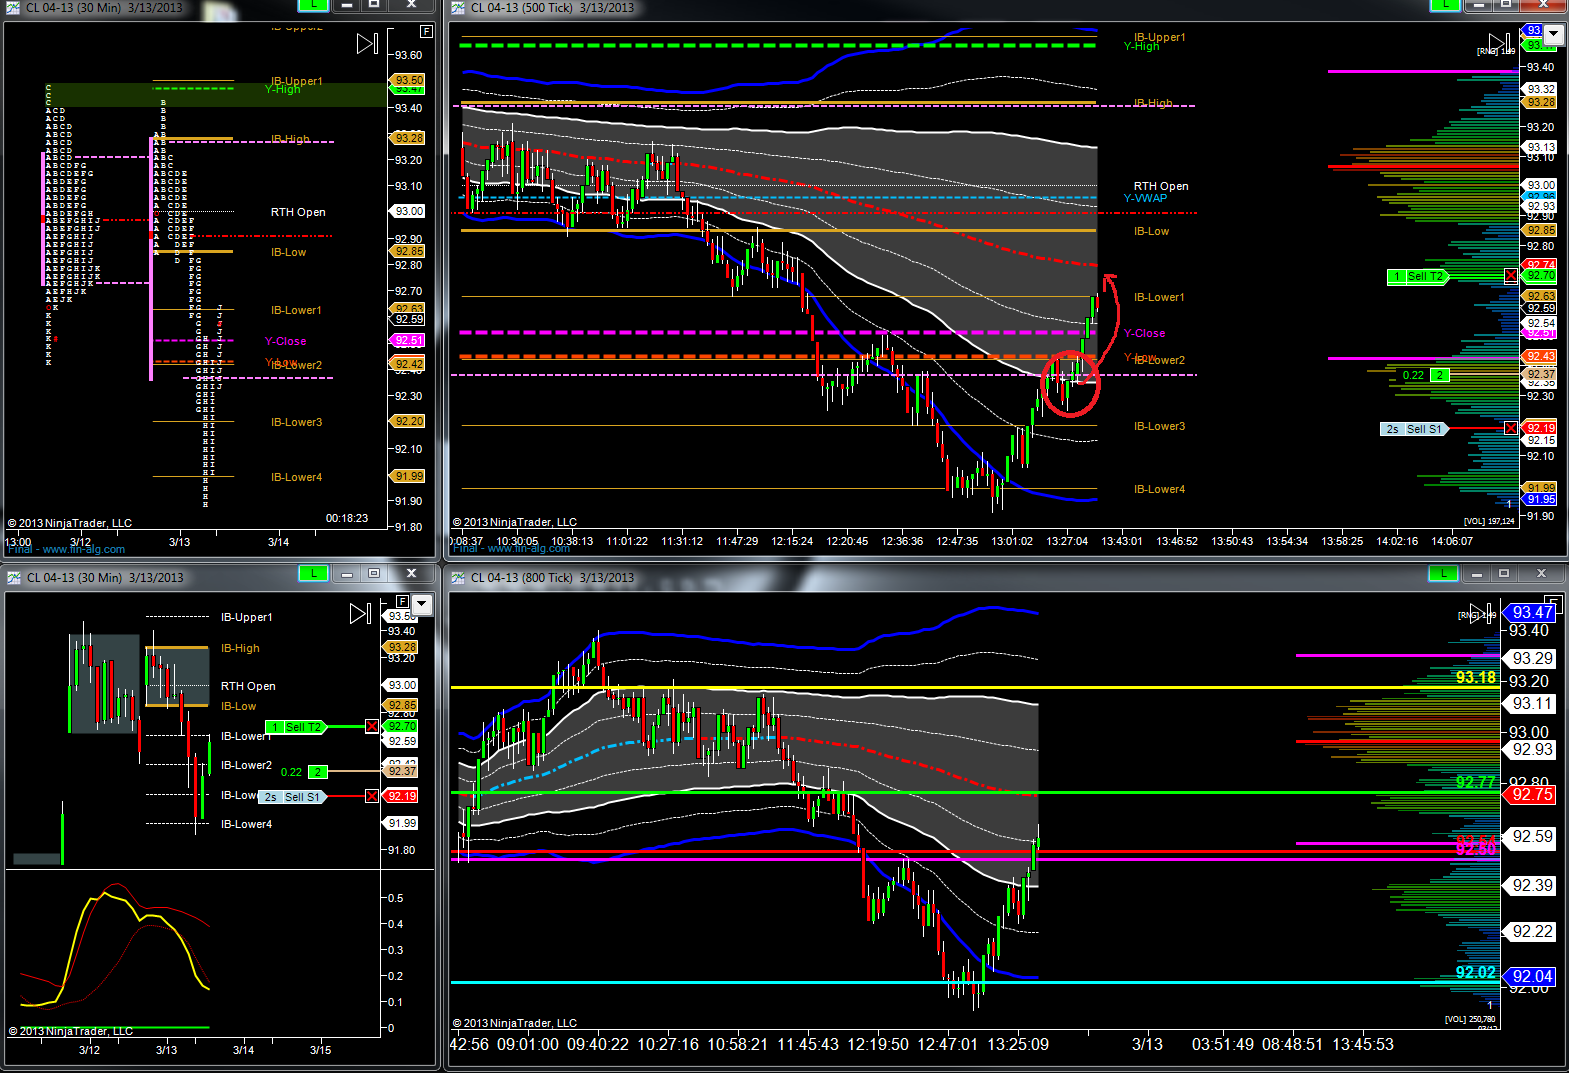This screenshot has height=1073, width=1569.
Task: Click the Y-Close label in the 500 Tick chart
Action: pyautogui.click(x=1144, y=333)
